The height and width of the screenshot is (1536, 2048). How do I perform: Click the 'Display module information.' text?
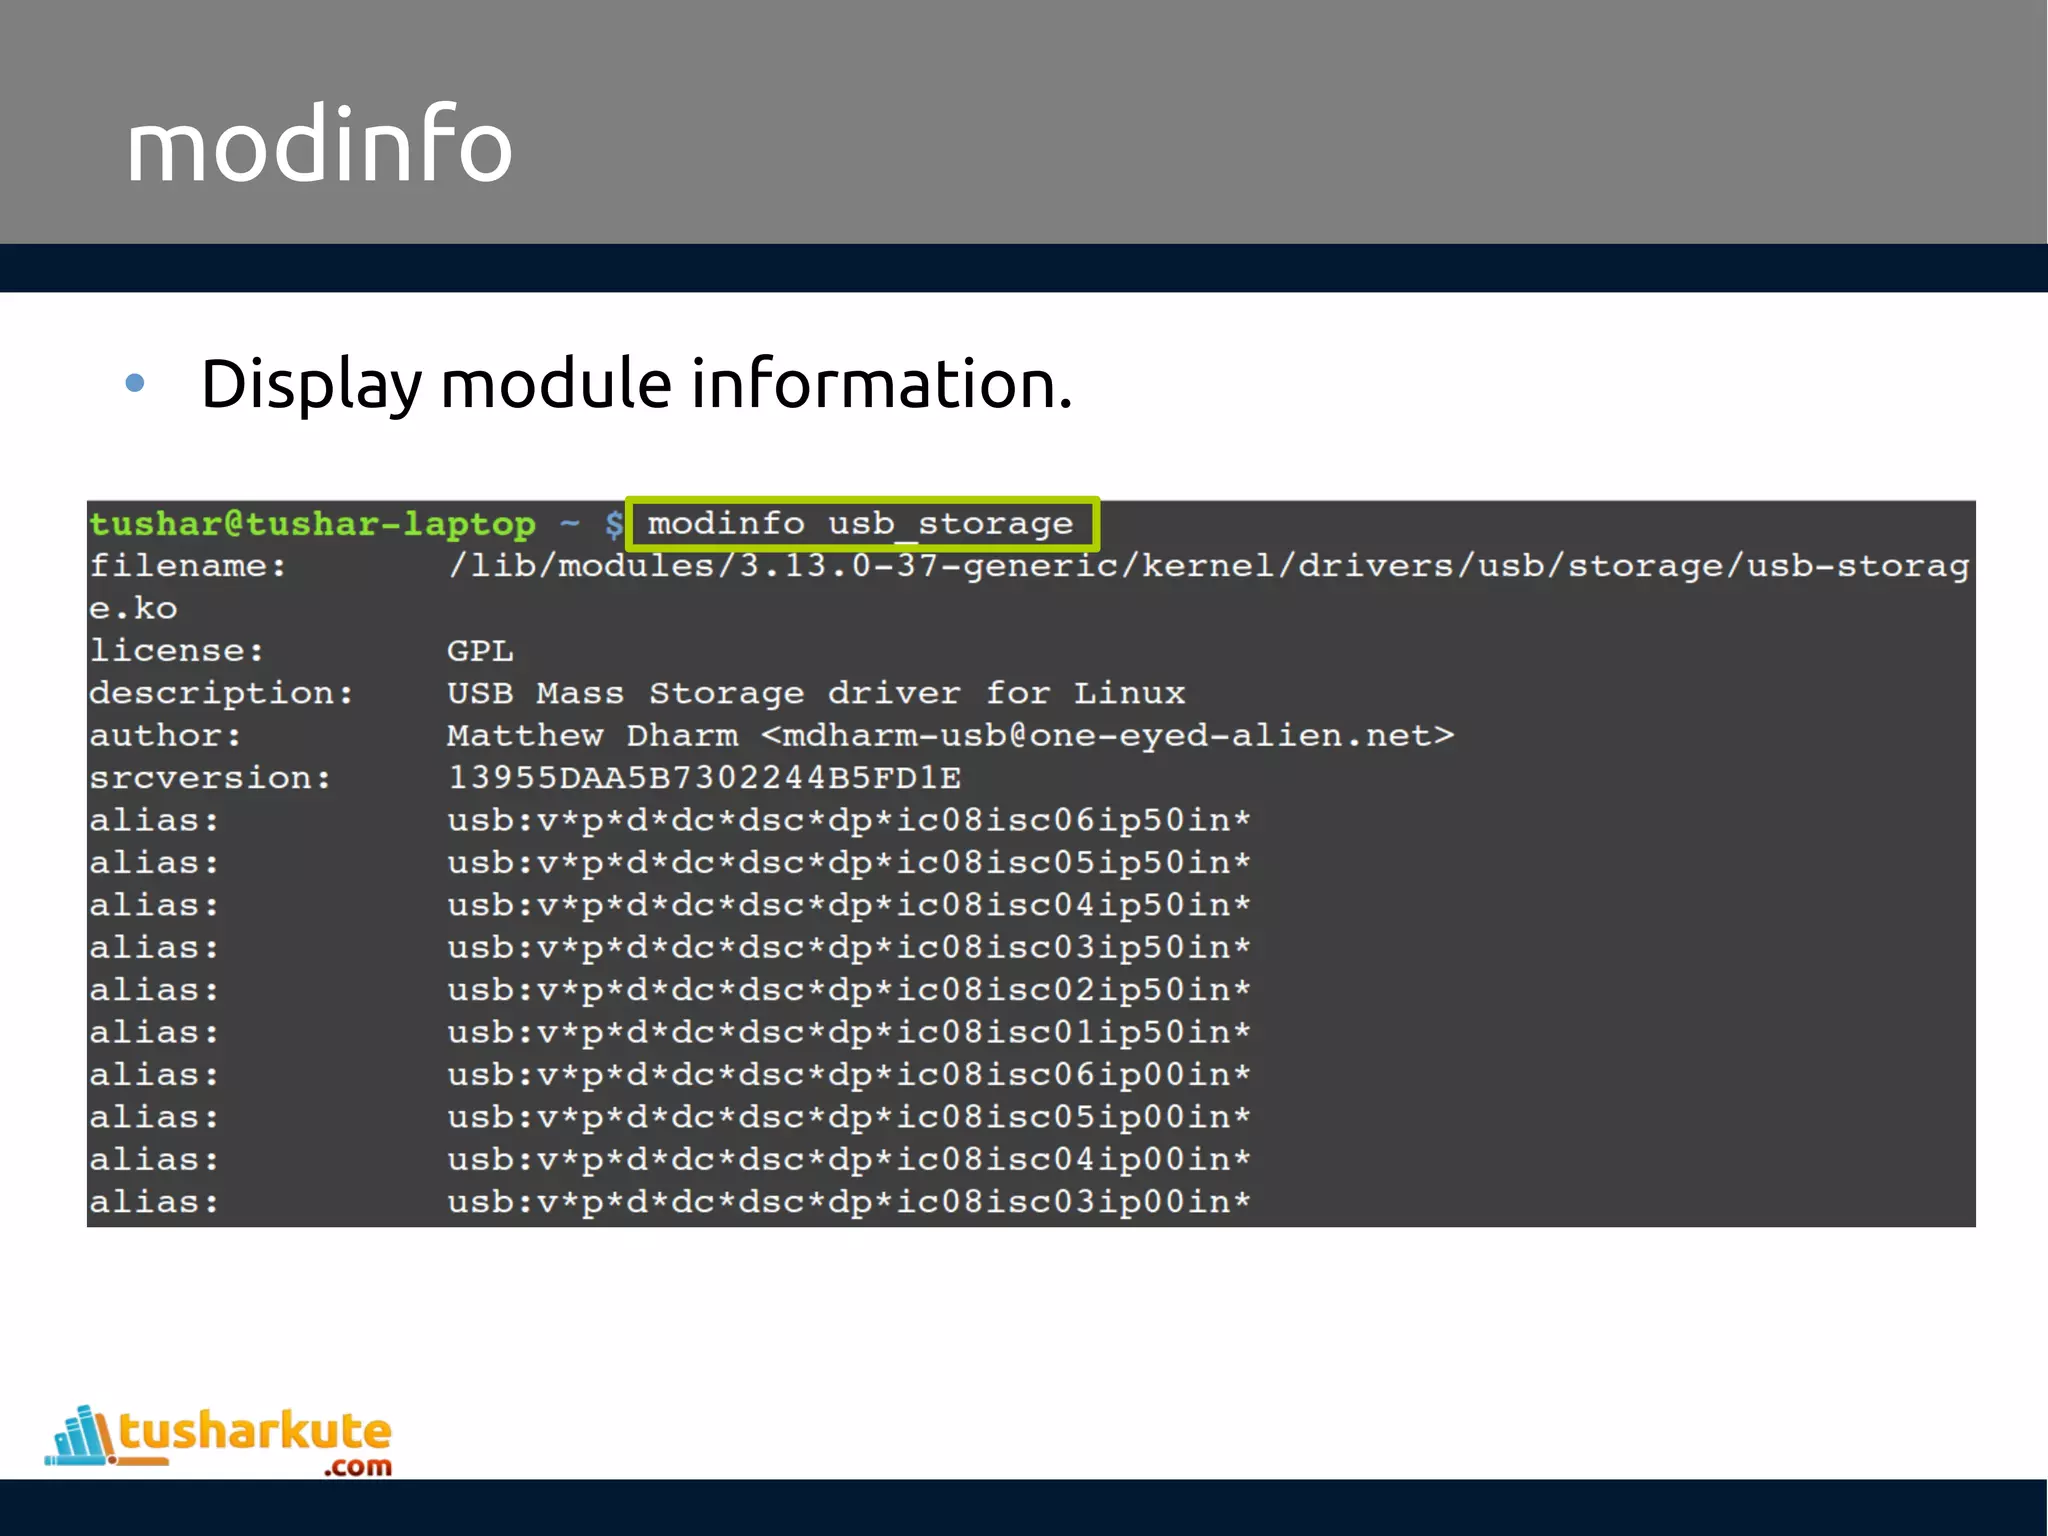(636, 384)
